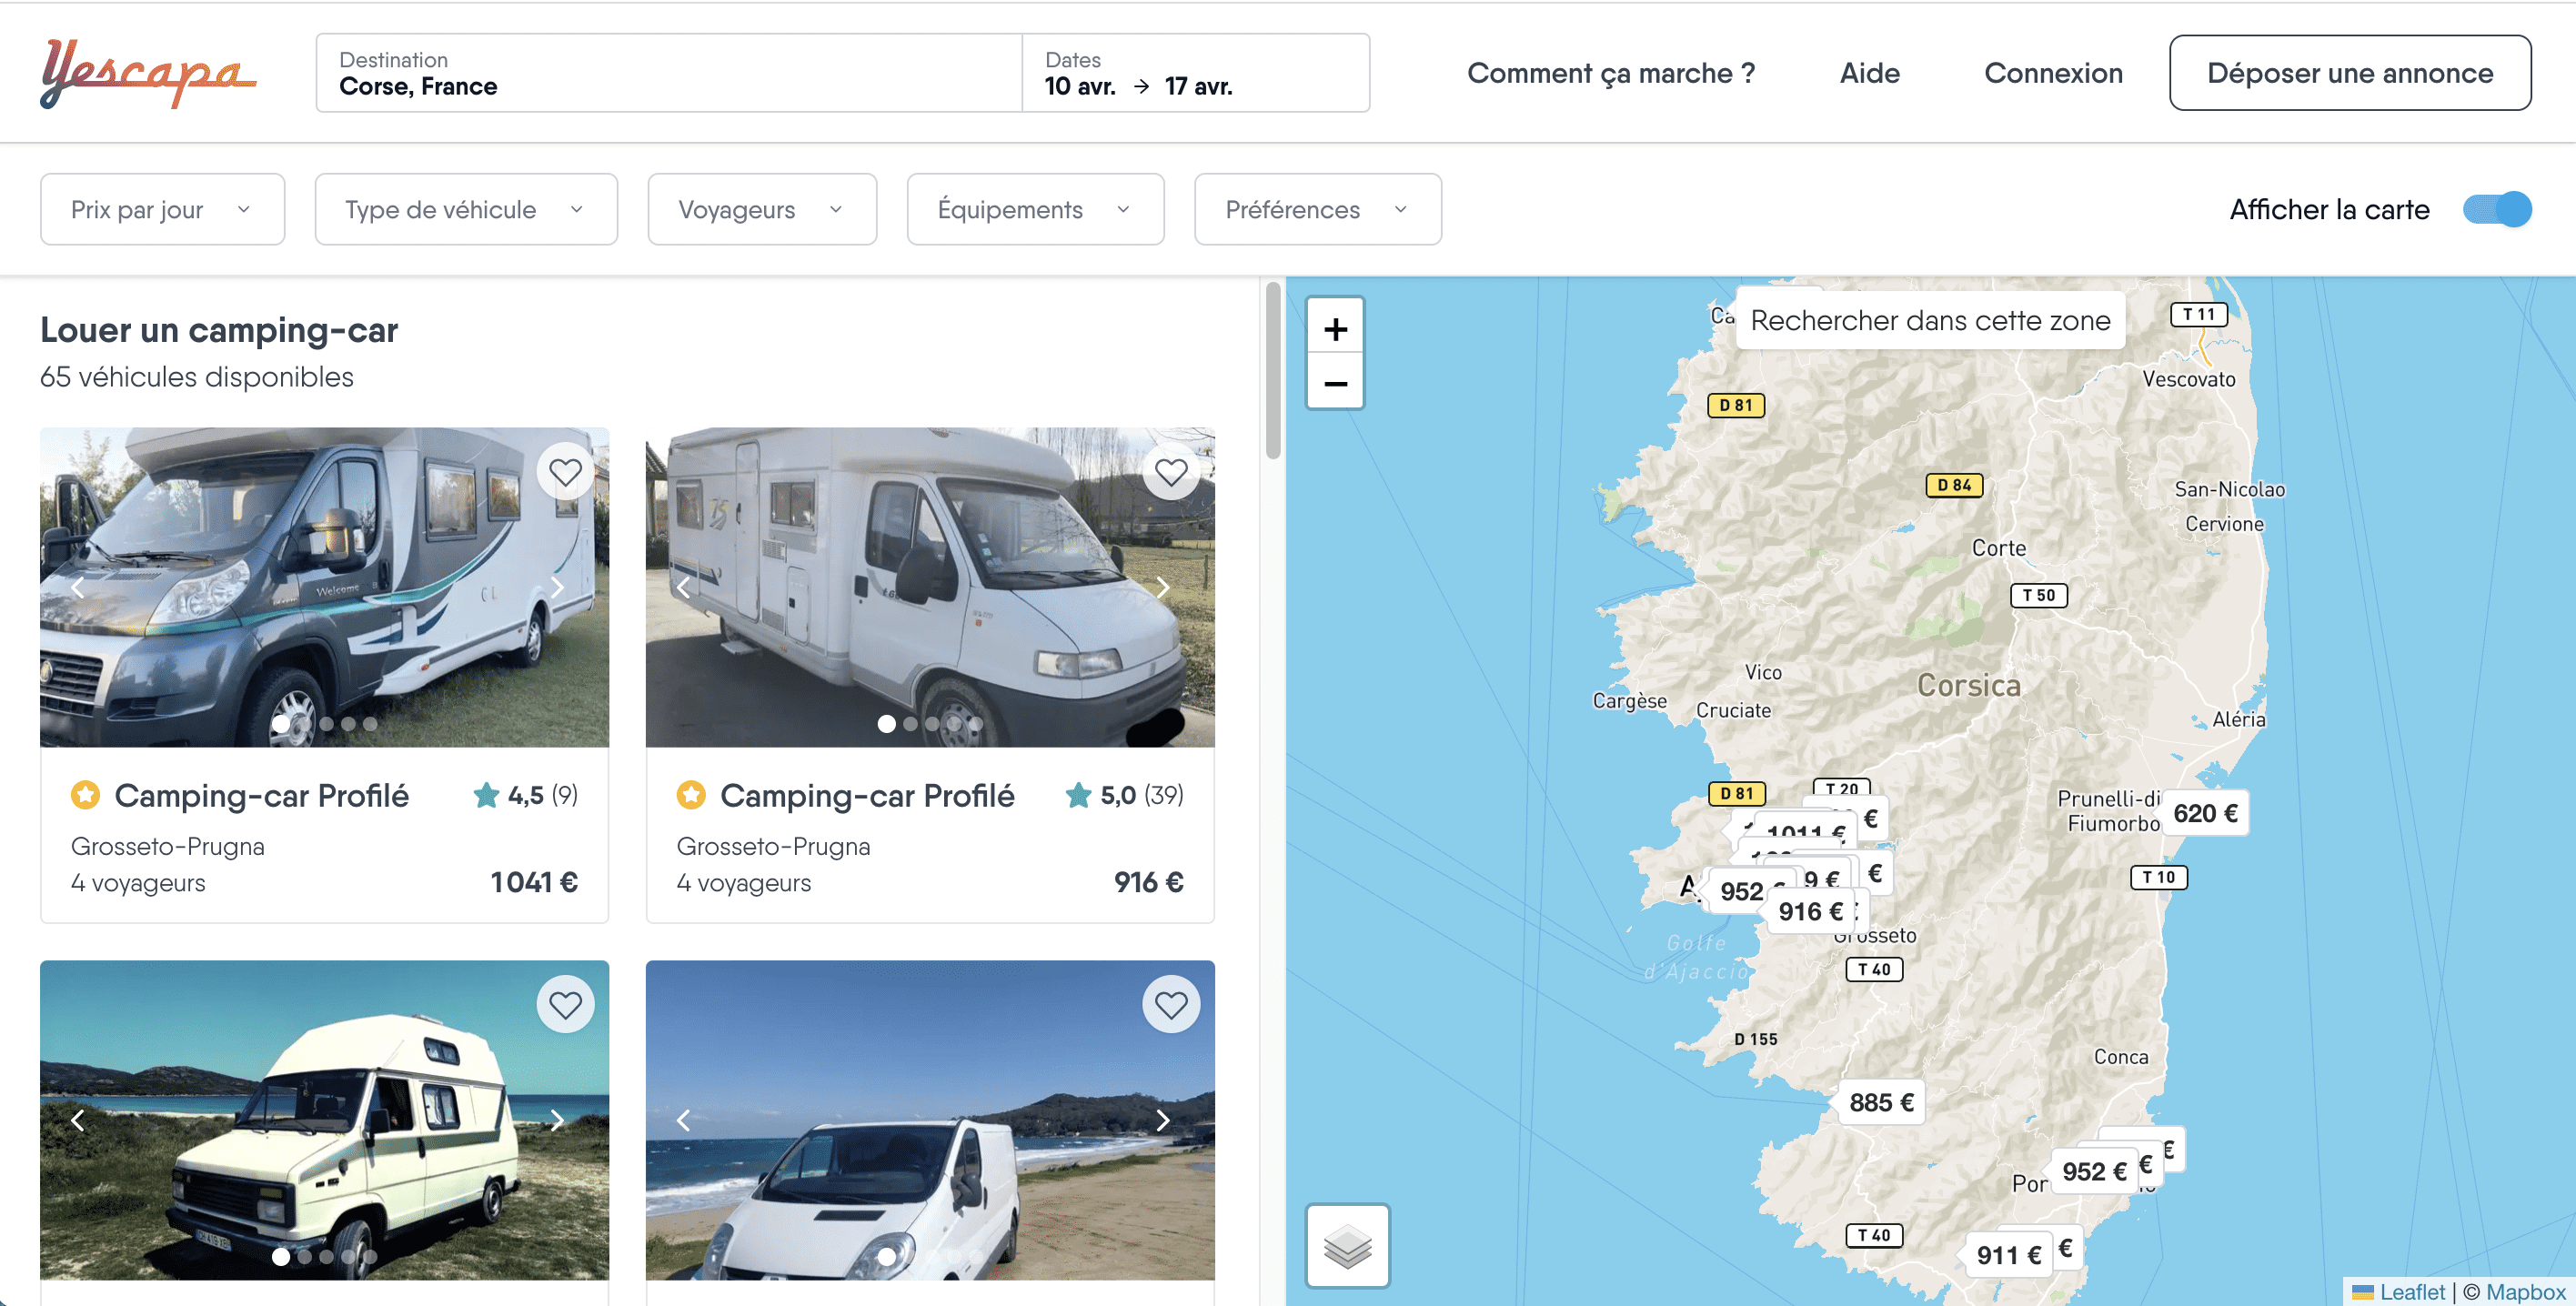Open Comment ça marche ? page

[x=1610, y=73]
